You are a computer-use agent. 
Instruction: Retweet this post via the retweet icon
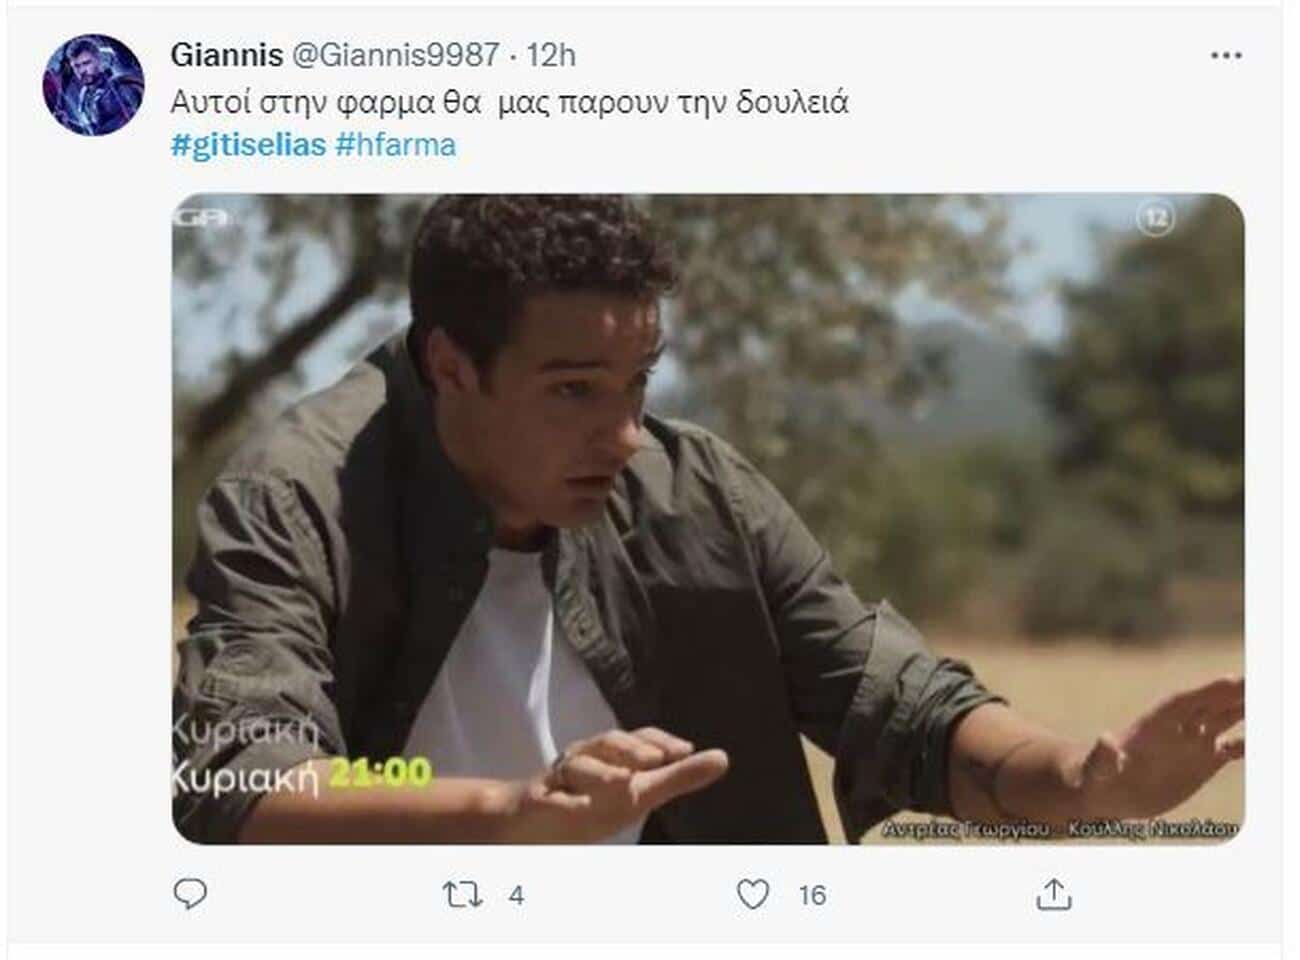tap(462, 894)
